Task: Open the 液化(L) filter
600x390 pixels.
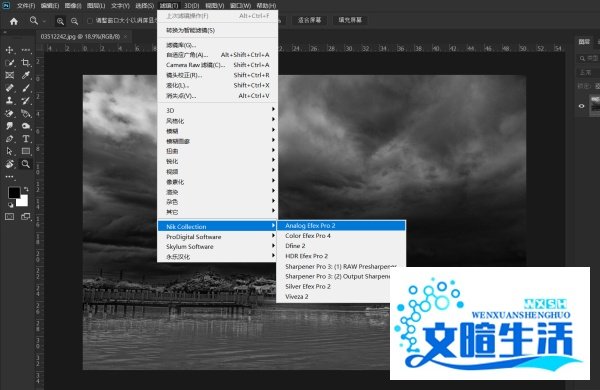Action: pos(217,85)
